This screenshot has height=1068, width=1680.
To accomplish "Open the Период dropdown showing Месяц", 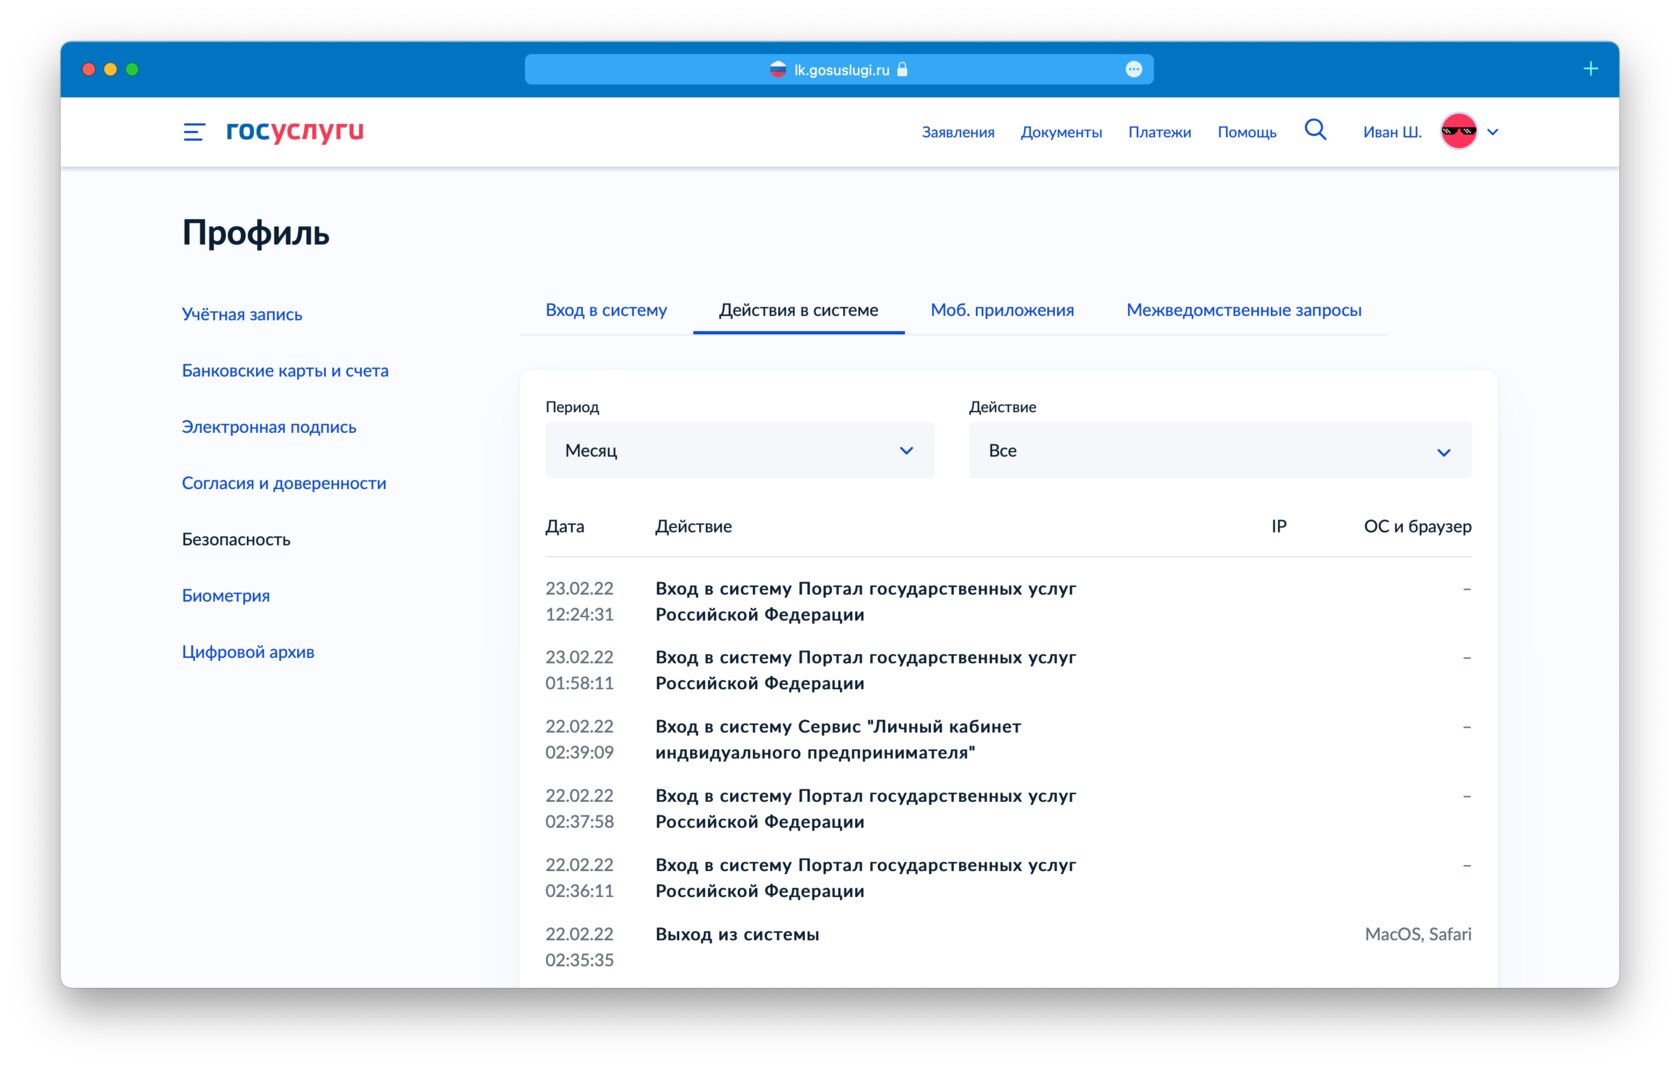I will [x=739, y=450].
